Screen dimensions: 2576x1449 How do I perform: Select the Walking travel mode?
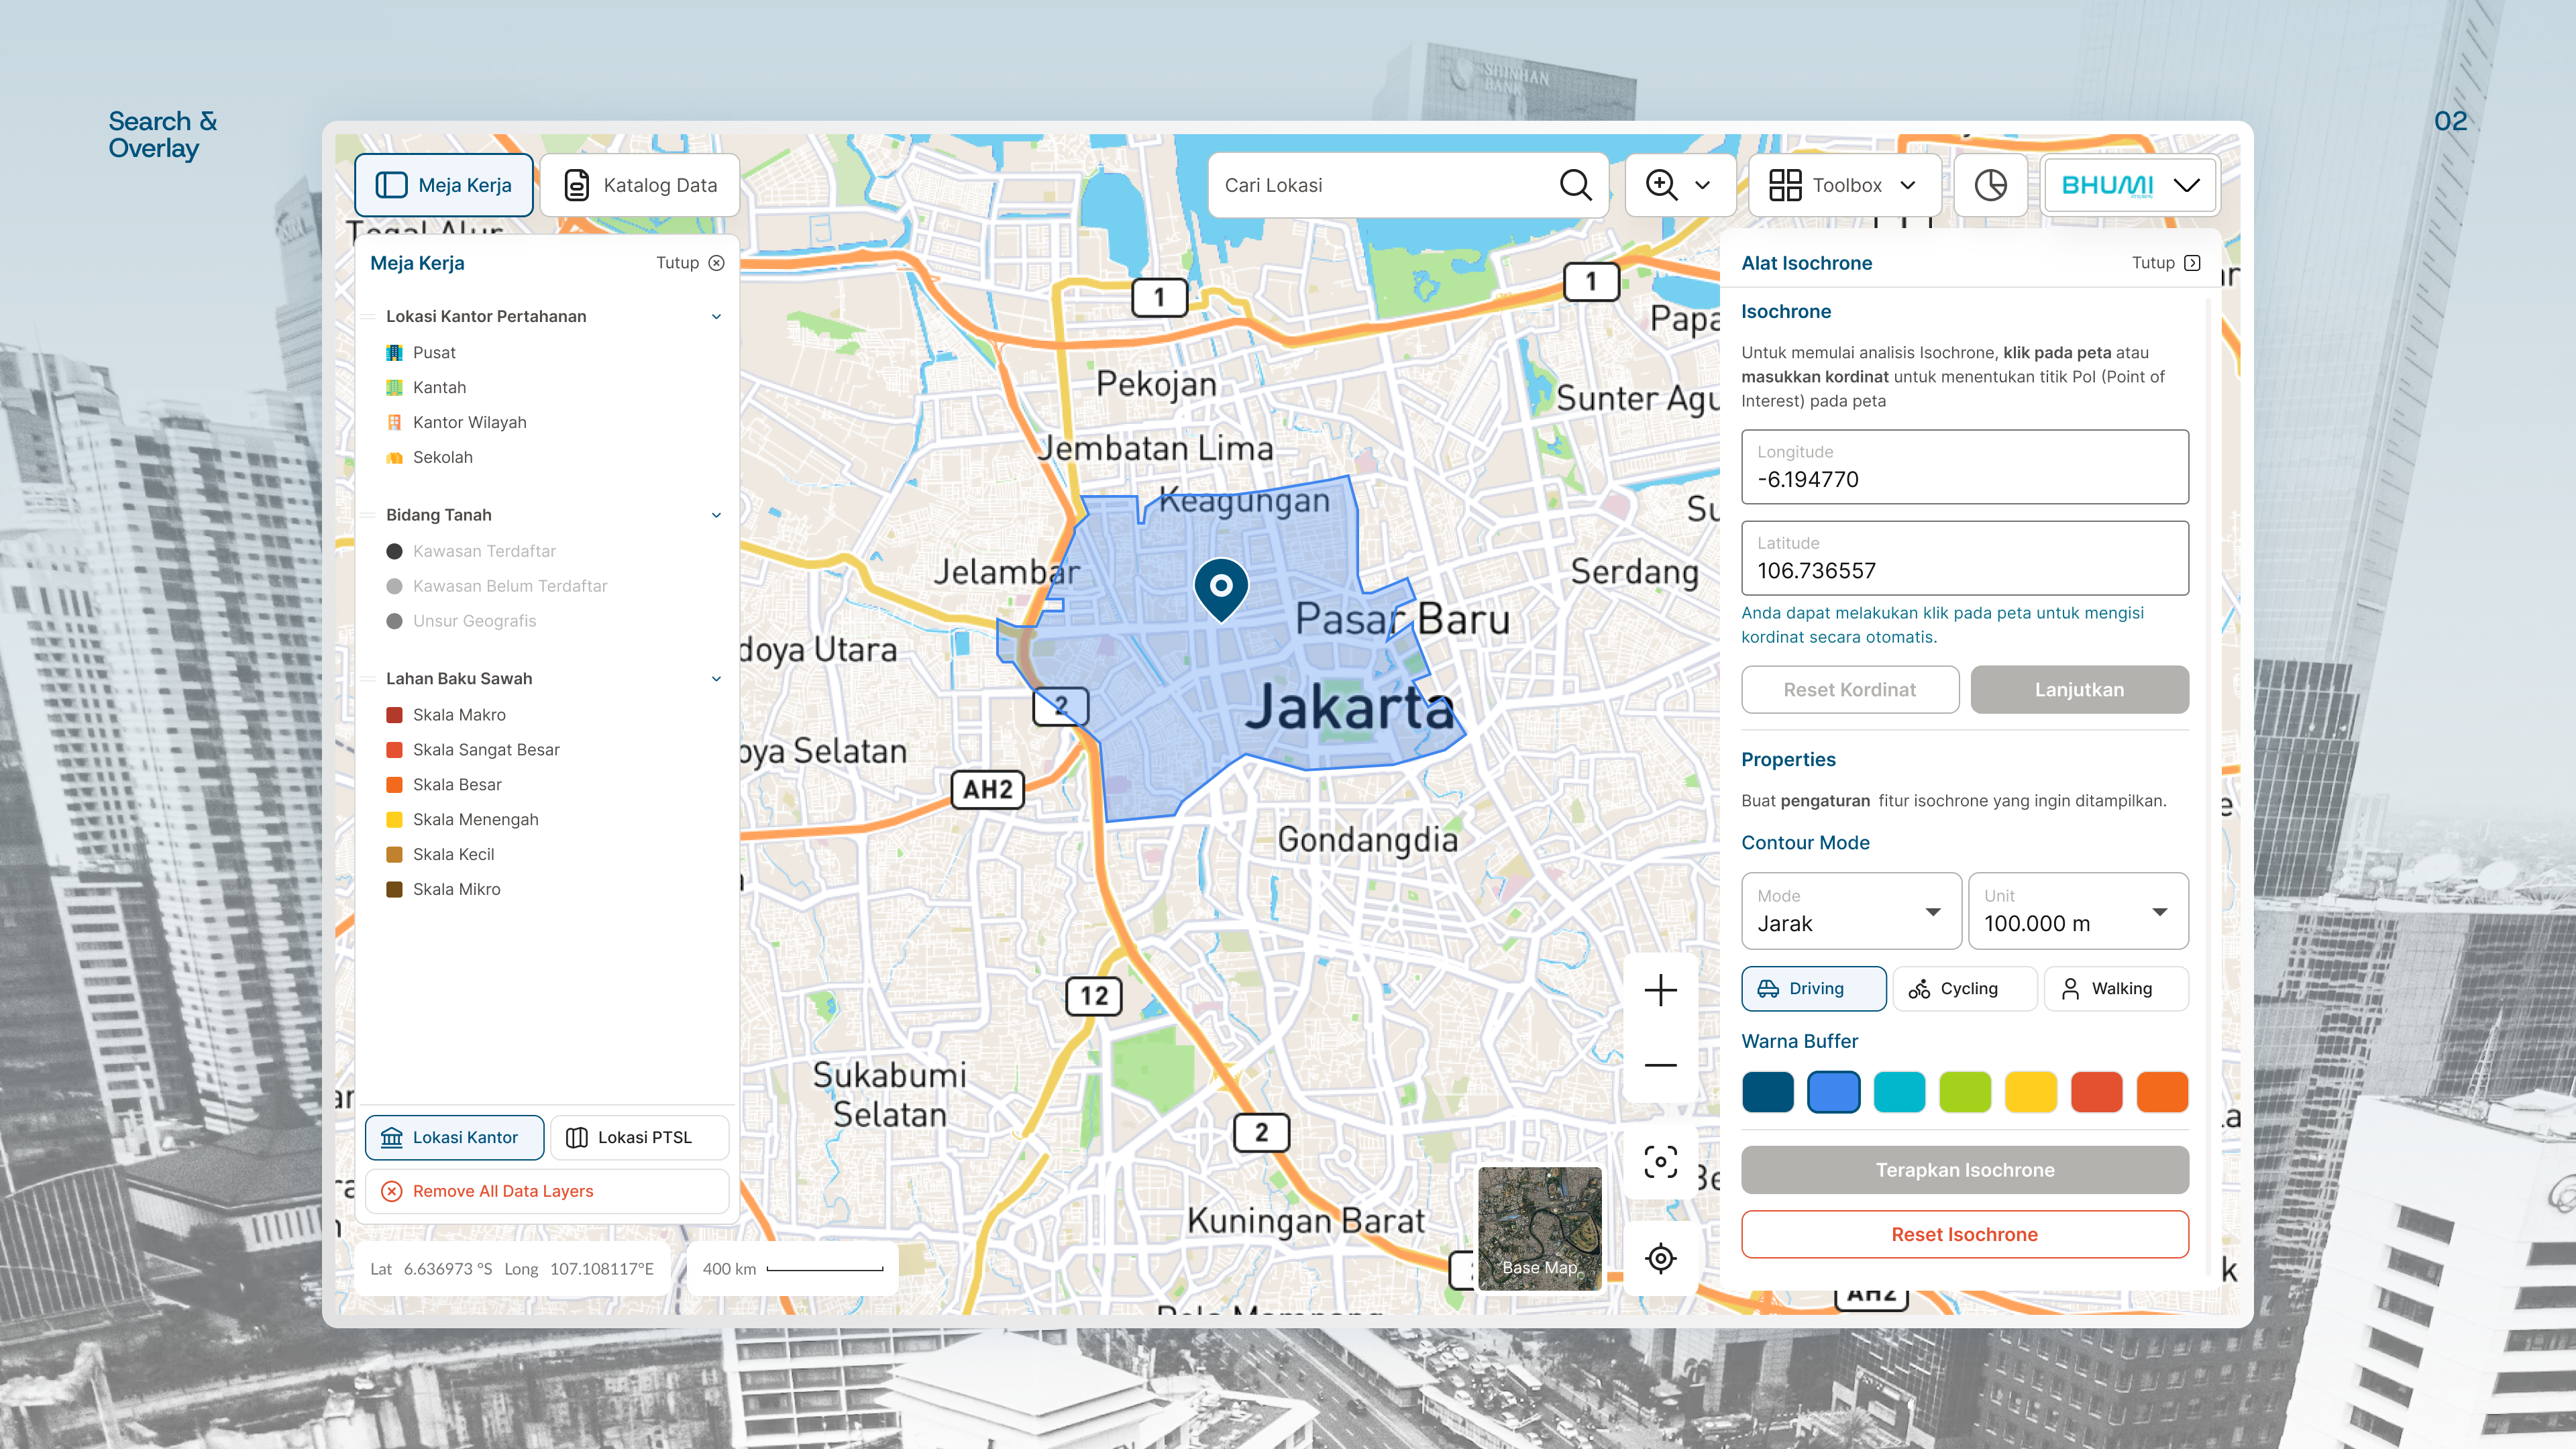click(x=2115, y=988)
